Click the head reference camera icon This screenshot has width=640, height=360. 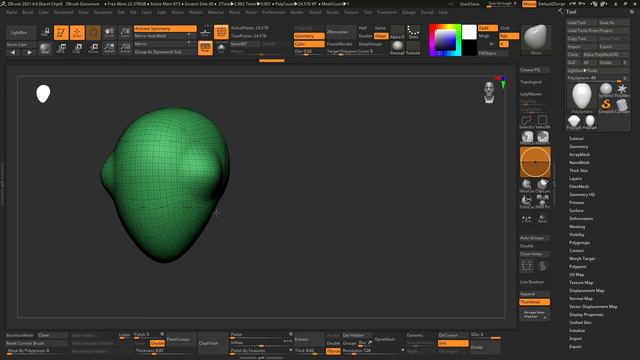489,92
